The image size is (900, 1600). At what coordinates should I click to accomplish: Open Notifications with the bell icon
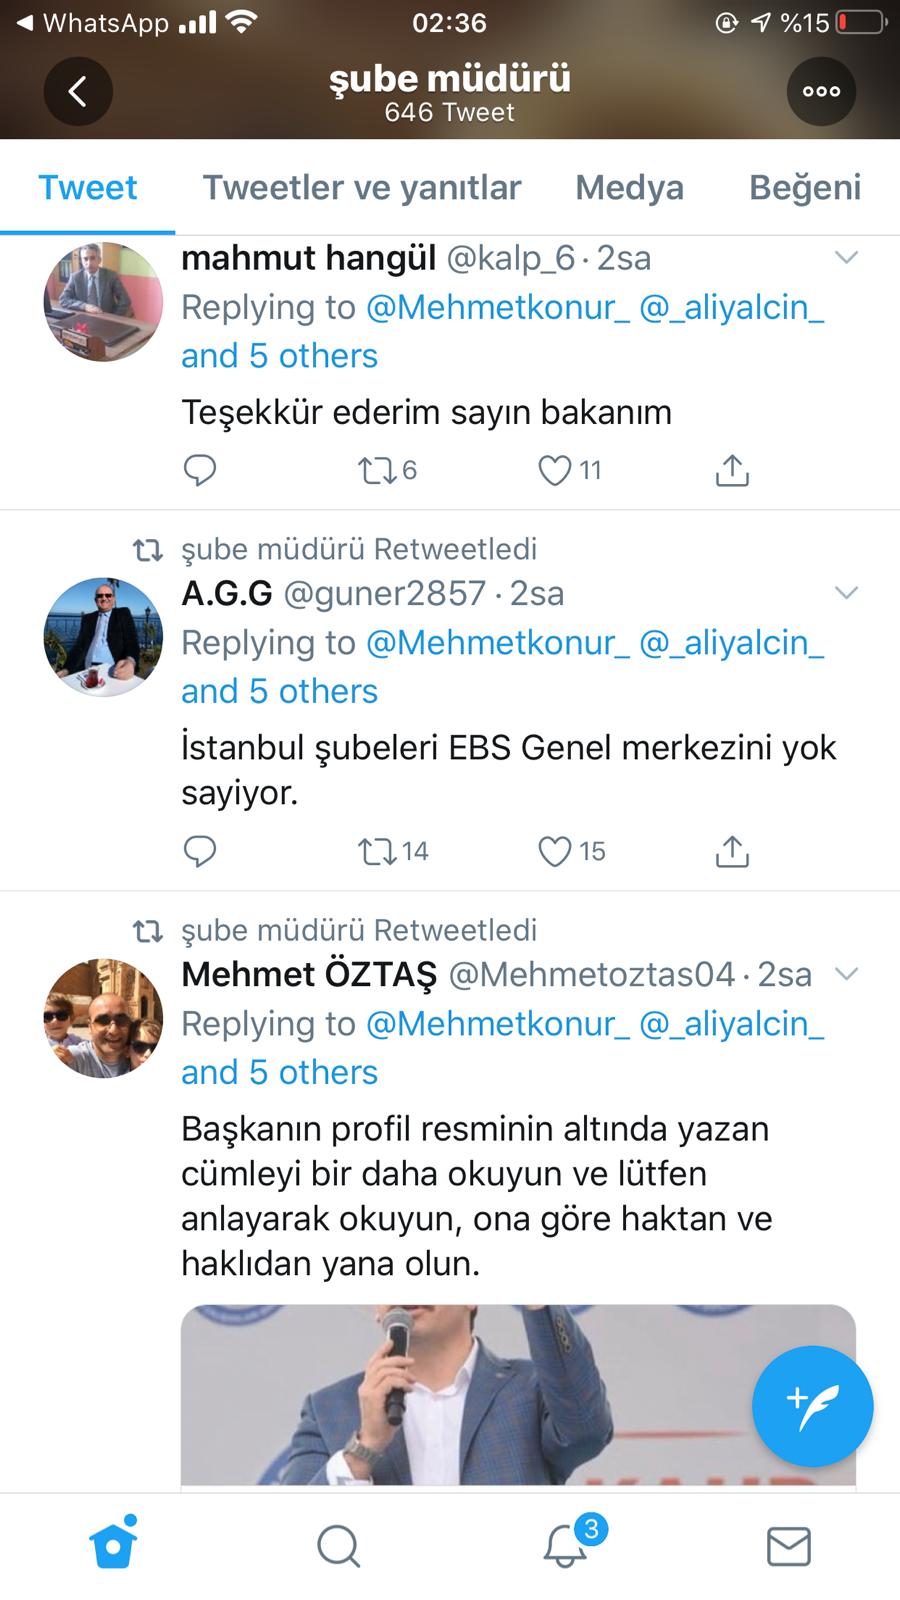click(566, 1546)
